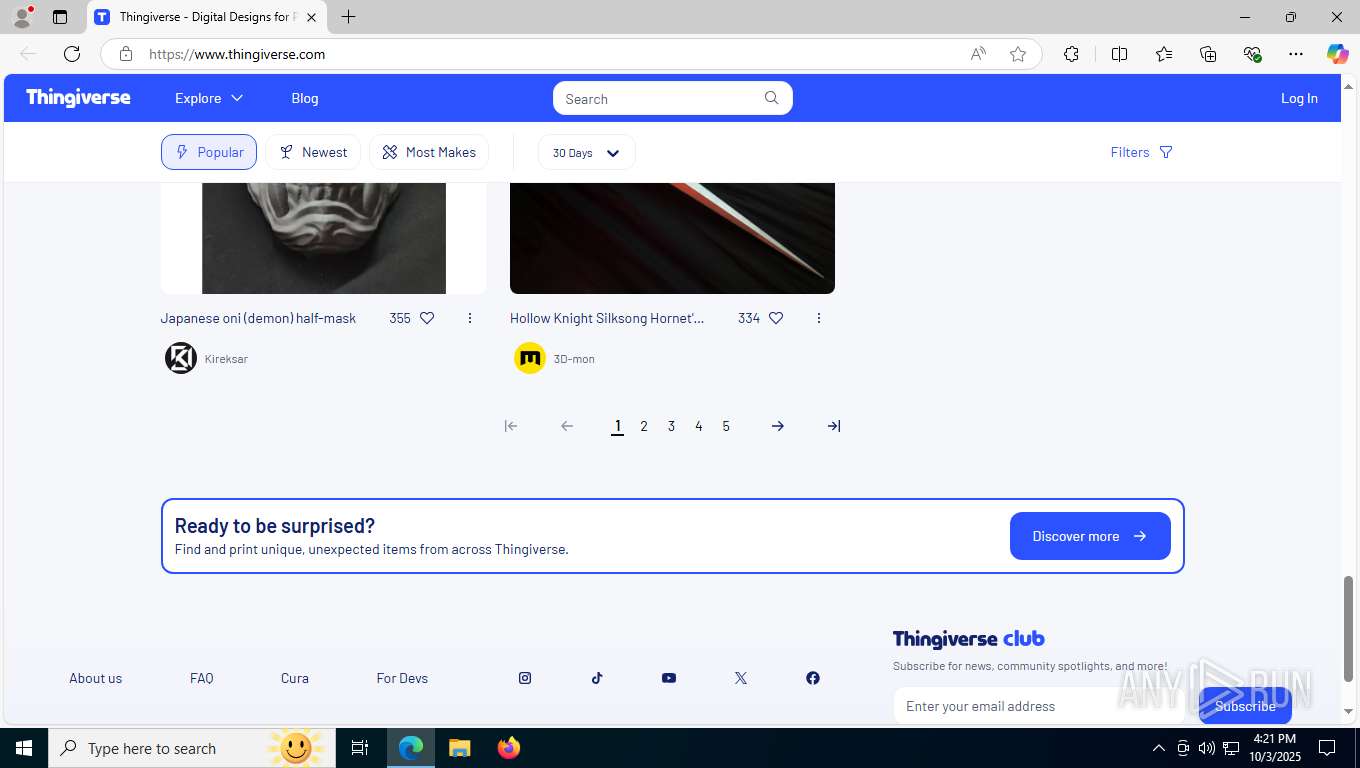Show hidden system tray icons
The height and width of the screenshot is (768, 1360).
[1159, 748]
